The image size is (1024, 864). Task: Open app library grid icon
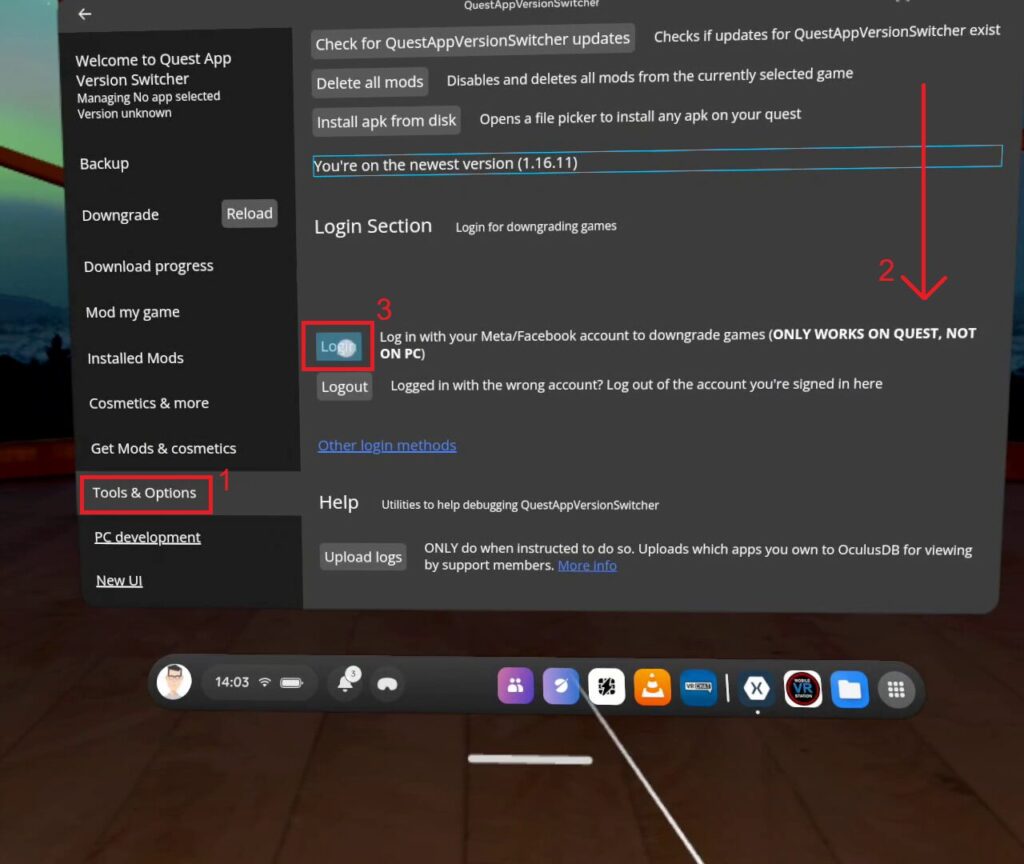point(897,690)
